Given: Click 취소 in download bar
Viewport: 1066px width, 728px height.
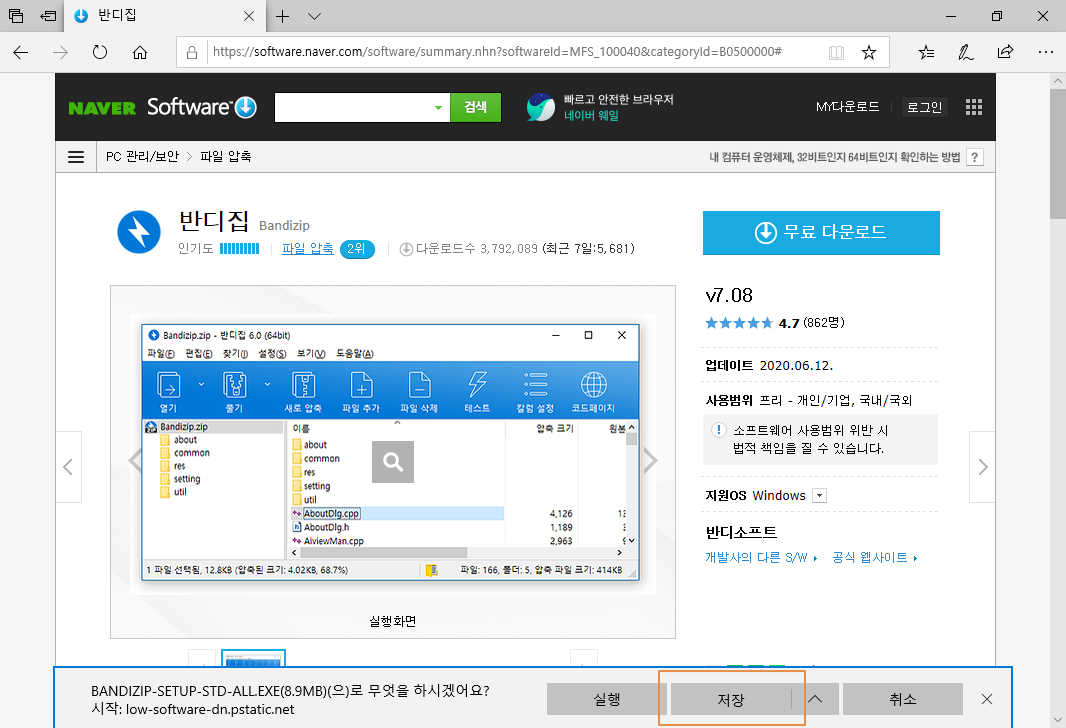Looking at the screenshot, I should [x=903, y=699].
